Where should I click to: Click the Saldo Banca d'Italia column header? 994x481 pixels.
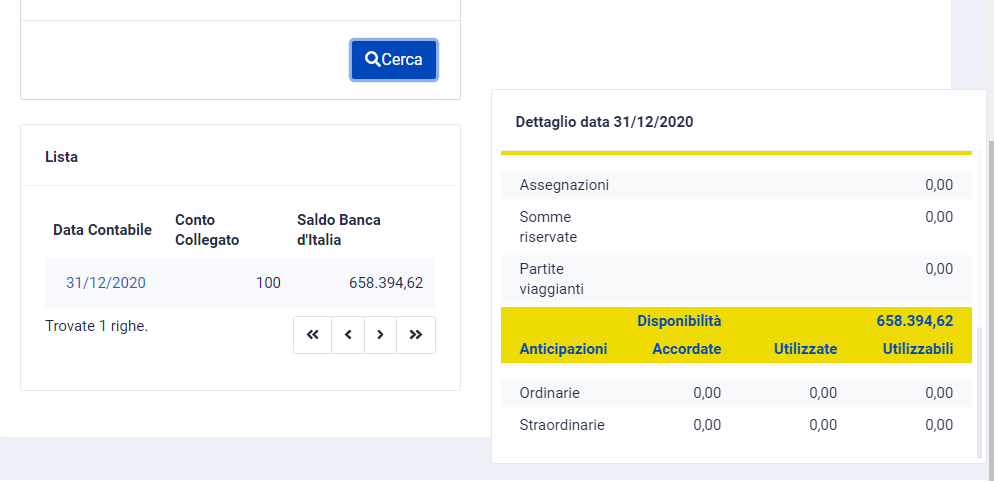[x=339, y=230]
